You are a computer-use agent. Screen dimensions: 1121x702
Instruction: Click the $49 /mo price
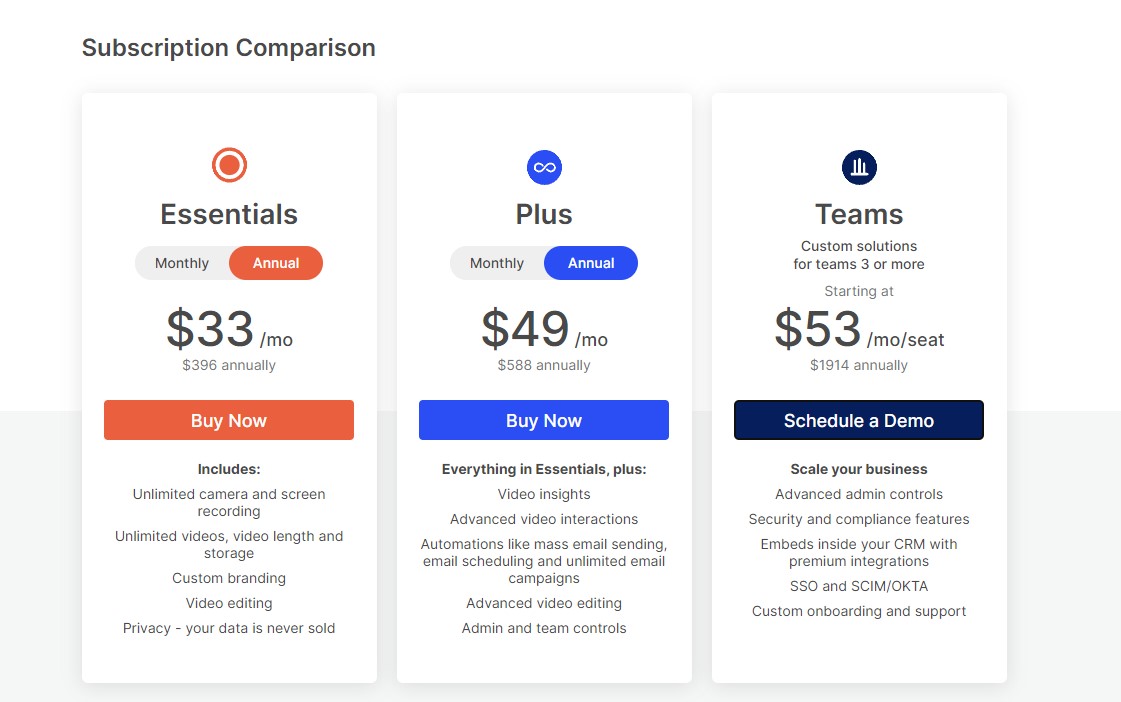[544, 330]
